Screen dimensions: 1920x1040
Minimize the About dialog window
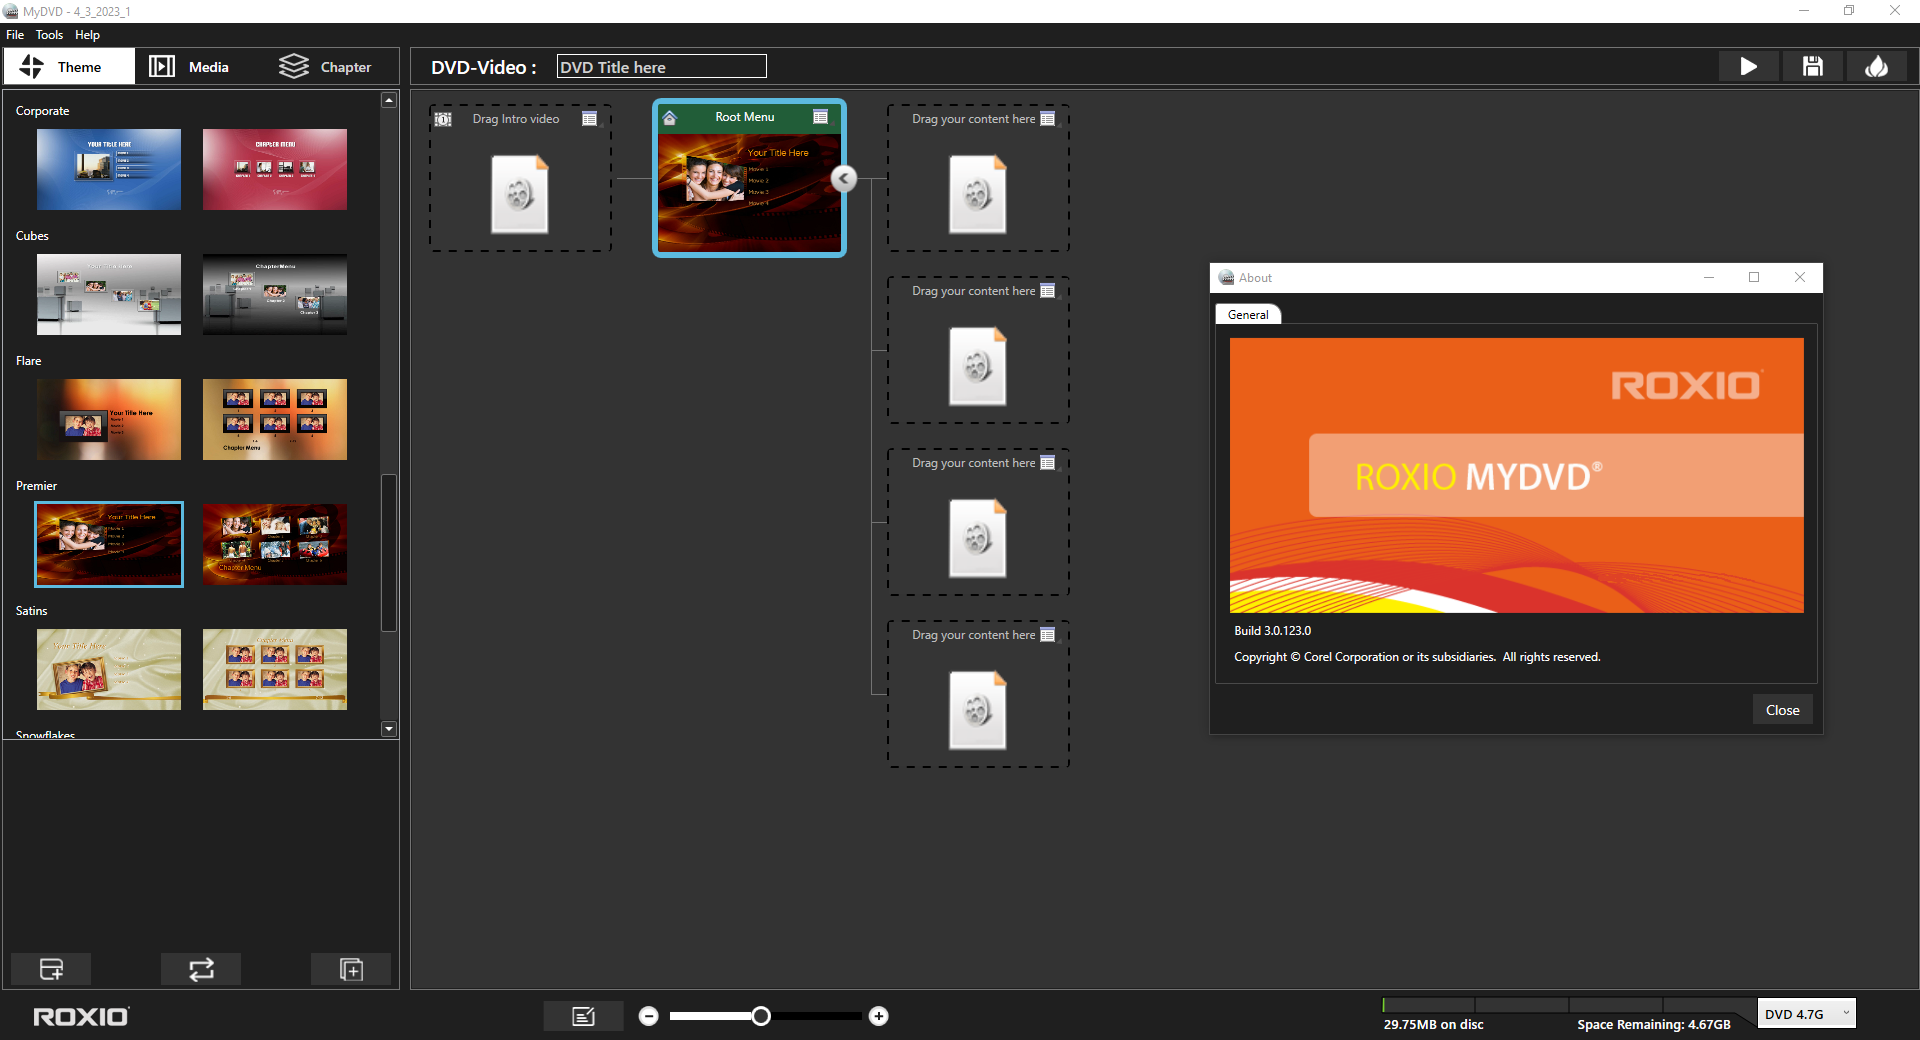click(1709, 278)
